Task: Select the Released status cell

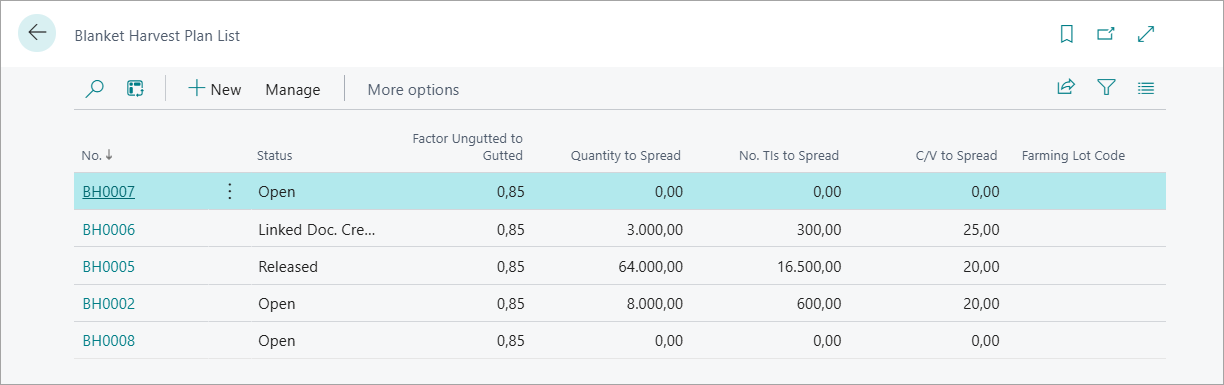Action: coord(288,266)
